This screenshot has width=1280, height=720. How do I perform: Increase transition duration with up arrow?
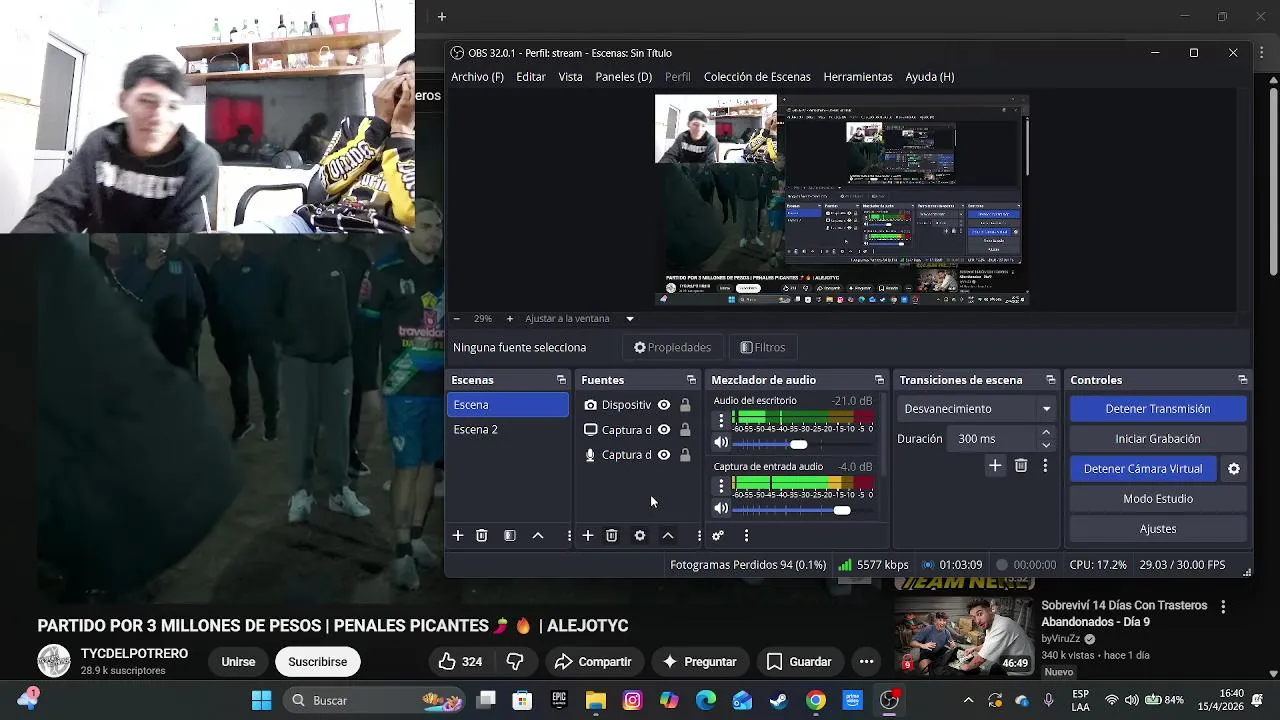(x=1046, y=434)
